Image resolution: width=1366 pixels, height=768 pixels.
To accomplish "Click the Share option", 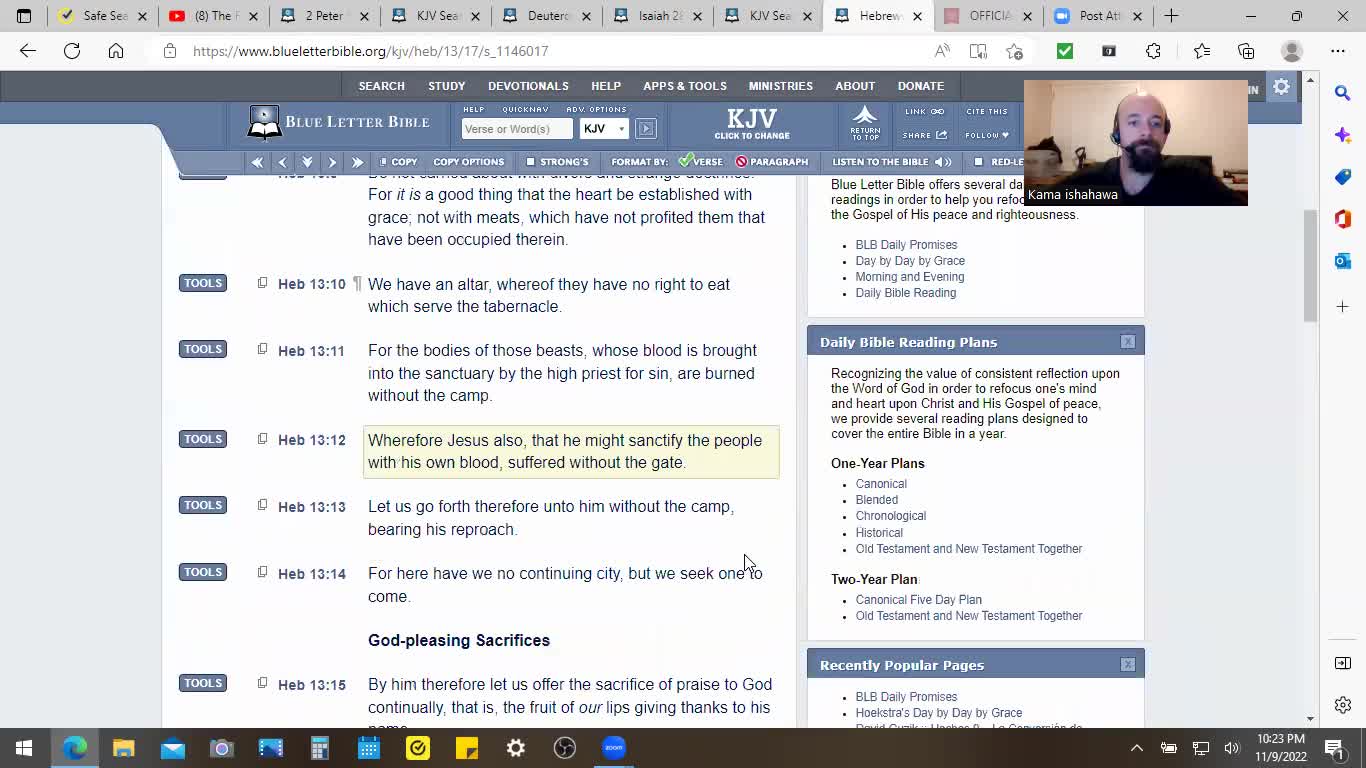I will tap(924, 135).
